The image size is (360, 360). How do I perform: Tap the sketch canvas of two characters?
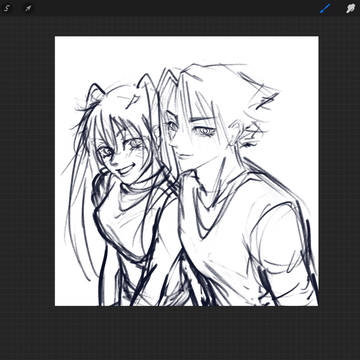click(187, 171)
